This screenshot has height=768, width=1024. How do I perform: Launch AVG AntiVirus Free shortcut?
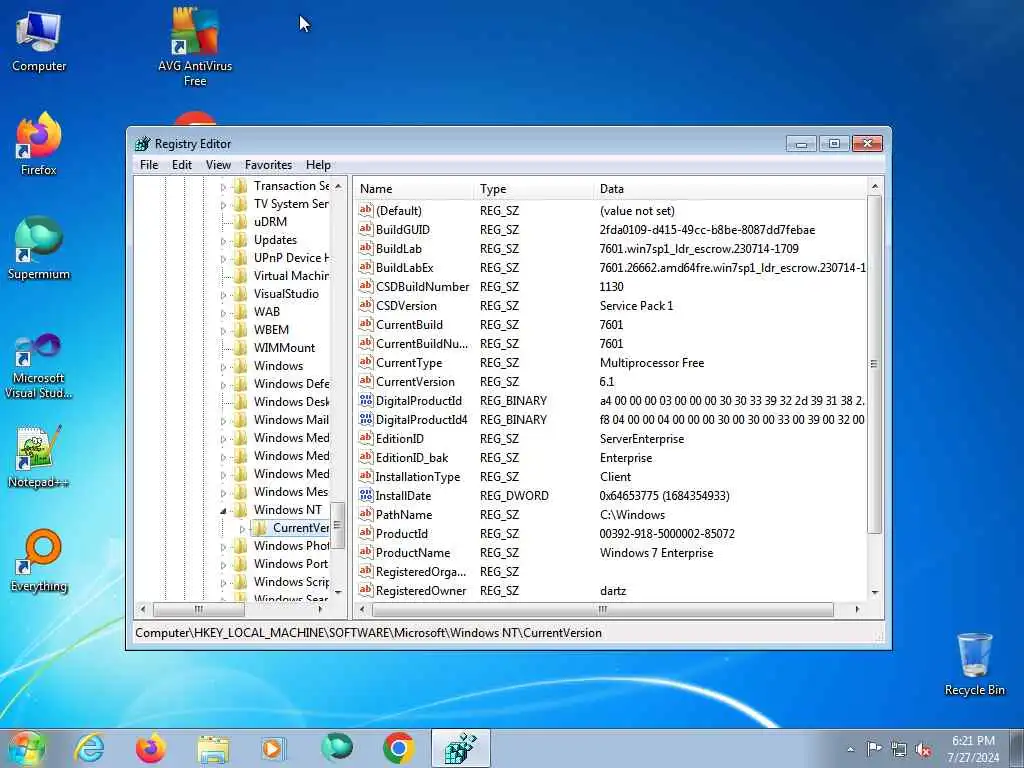(195, 47)
